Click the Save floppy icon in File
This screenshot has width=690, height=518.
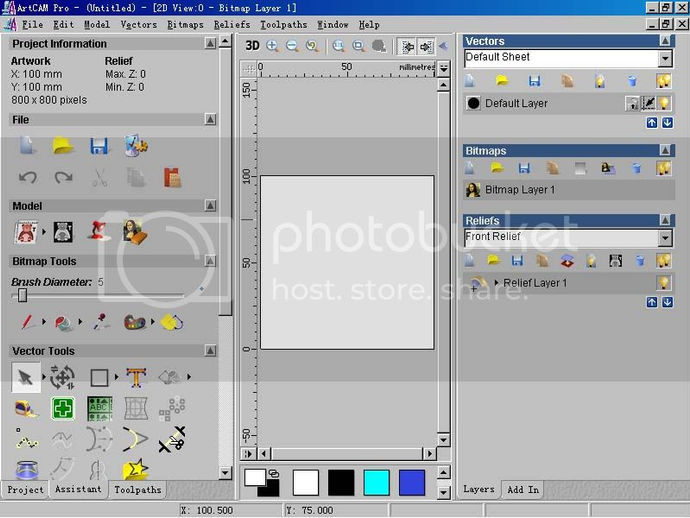(99, 146)
